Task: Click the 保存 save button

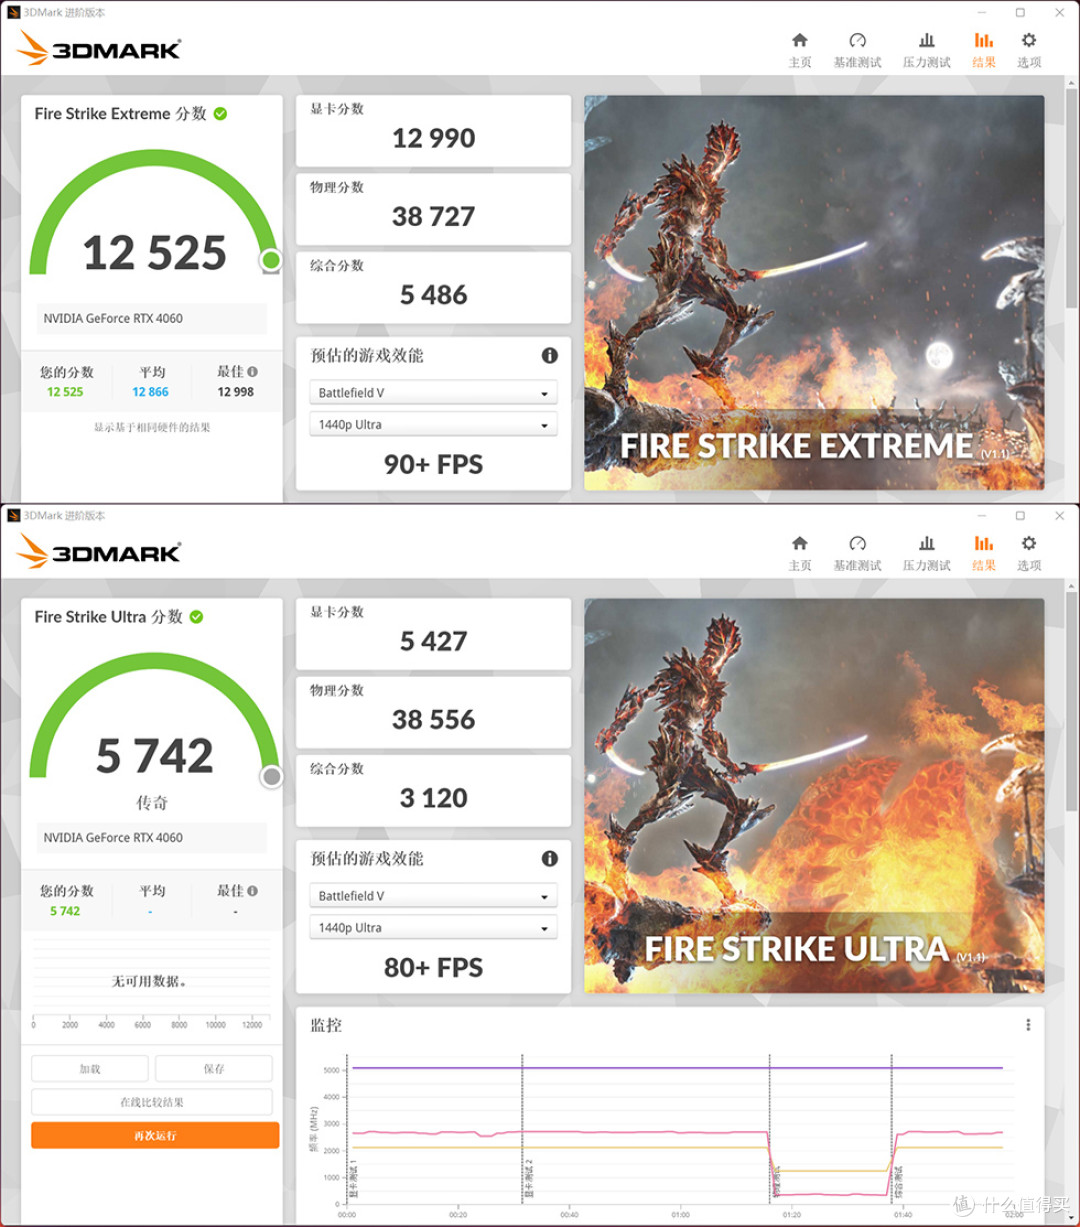Action: pyautogui.click(x=214, y=1068)
